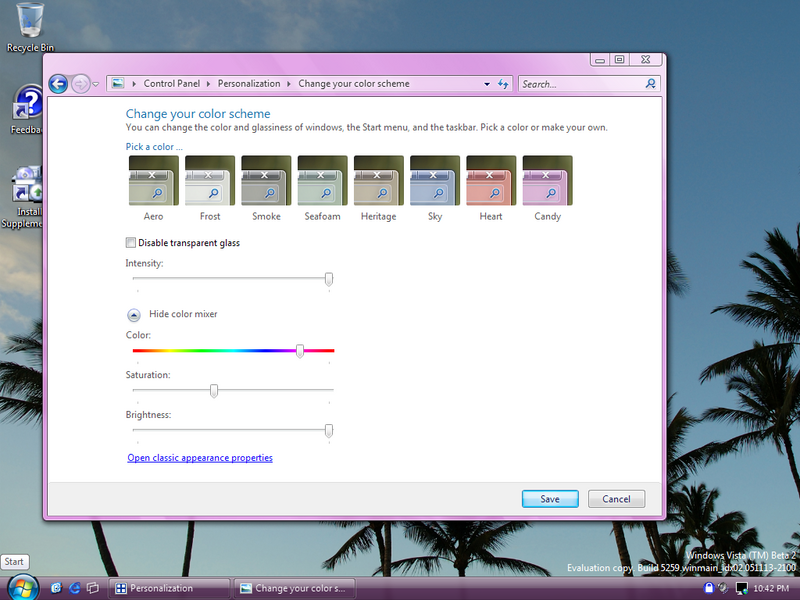
Task: Choose the Aero color scheme
Action: point(154,189)
